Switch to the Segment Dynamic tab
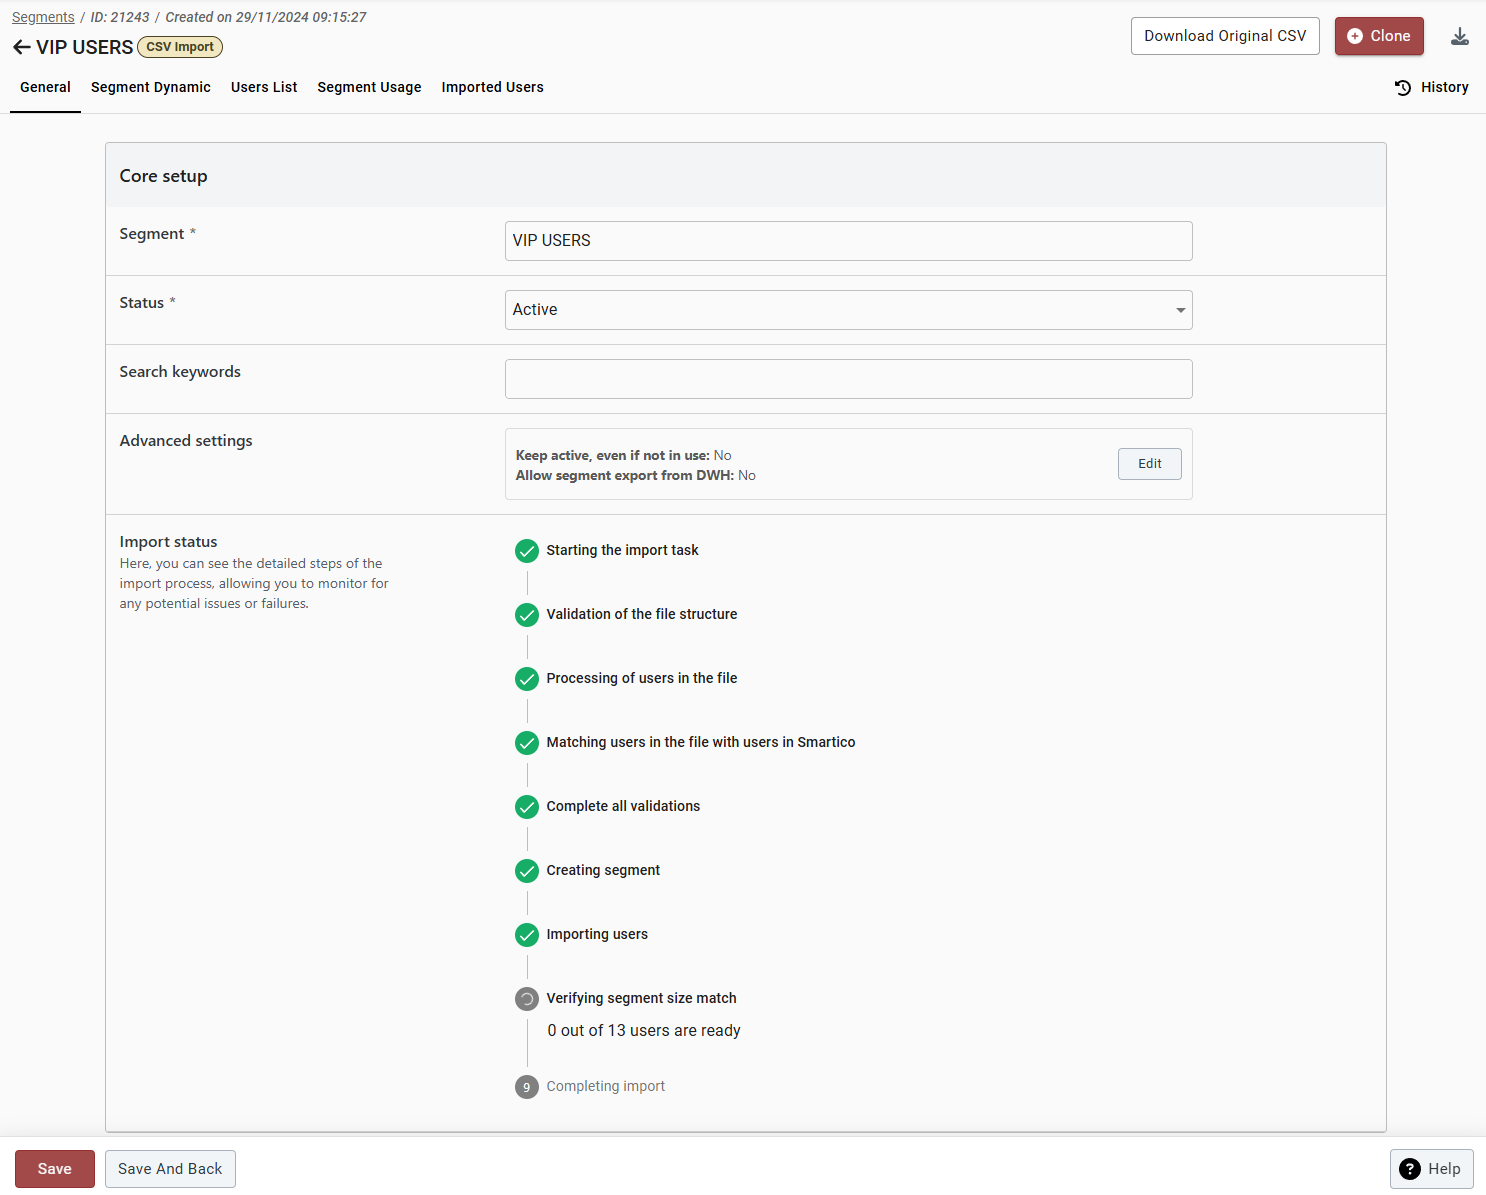The image size is (1486, 1195). [x=151, y=88]
